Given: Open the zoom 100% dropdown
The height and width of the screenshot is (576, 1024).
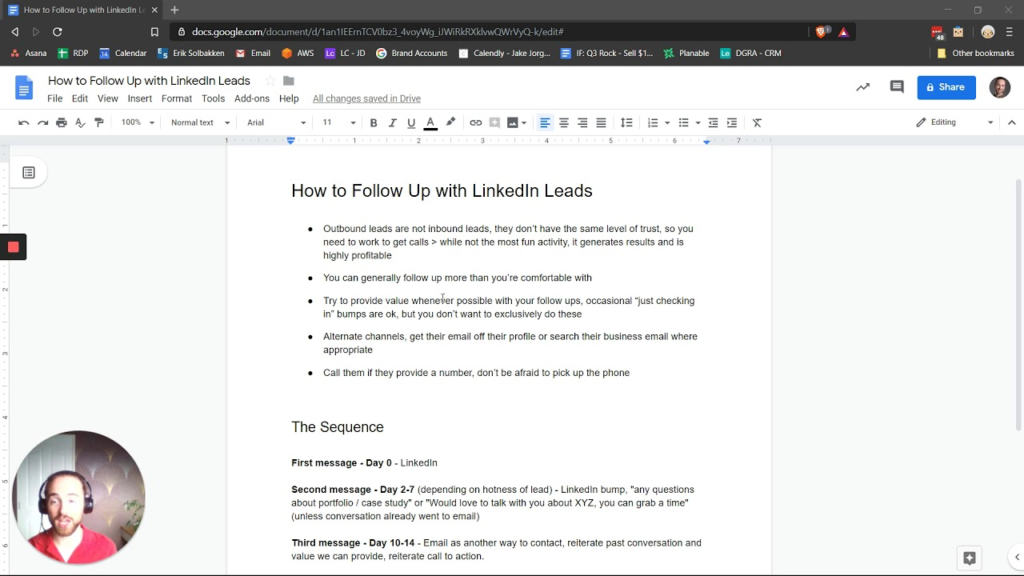Looking at the screenshot, I should coord(138,123).
